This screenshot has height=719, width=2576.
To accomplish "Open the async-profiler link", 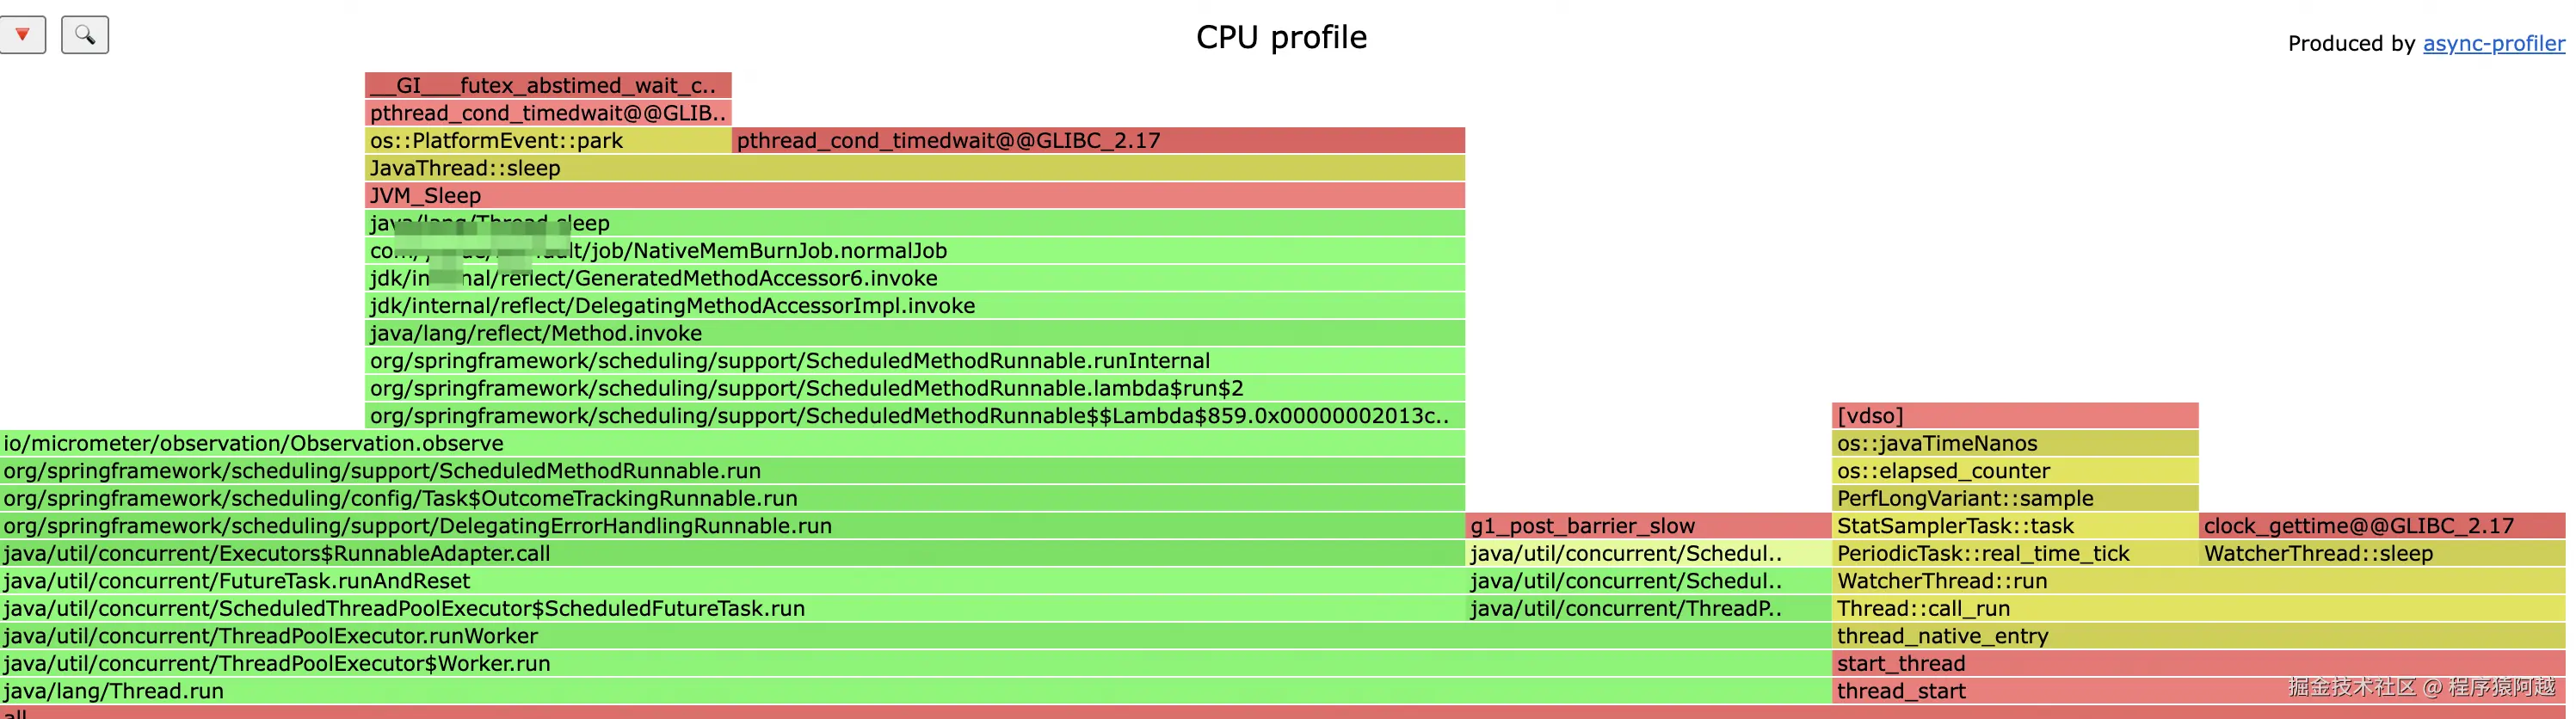I will [2493, 43].
